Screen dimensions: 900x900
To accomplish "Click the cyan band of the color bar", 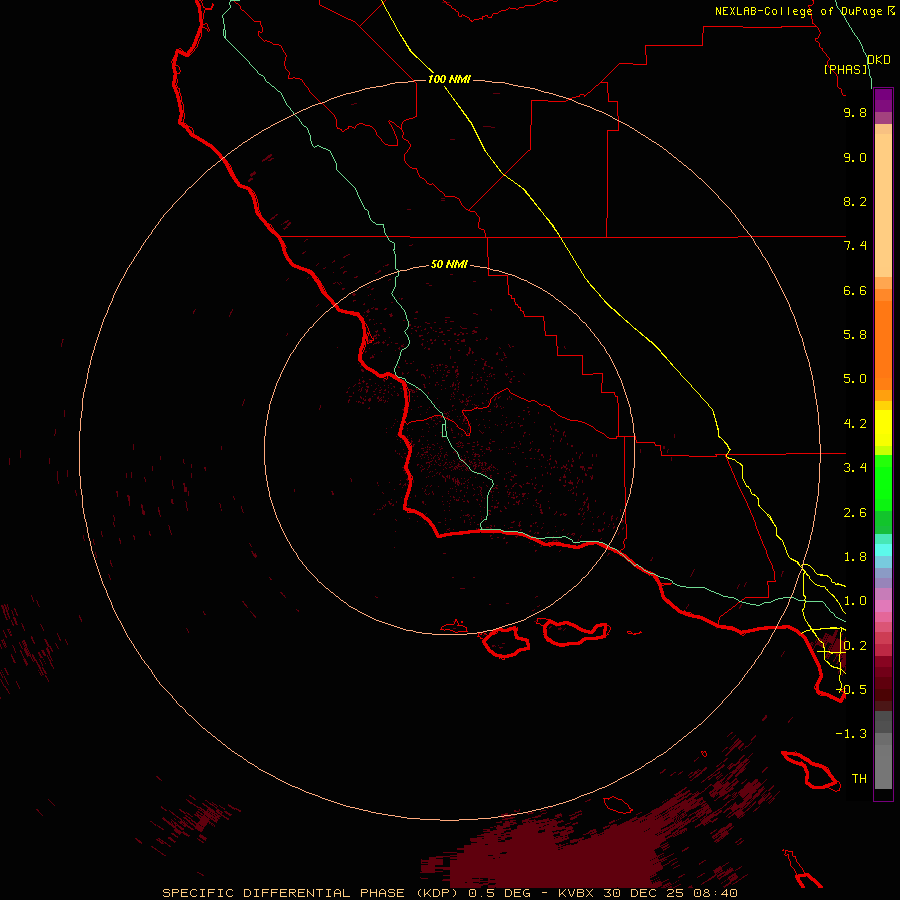I will tap(883, 550).
